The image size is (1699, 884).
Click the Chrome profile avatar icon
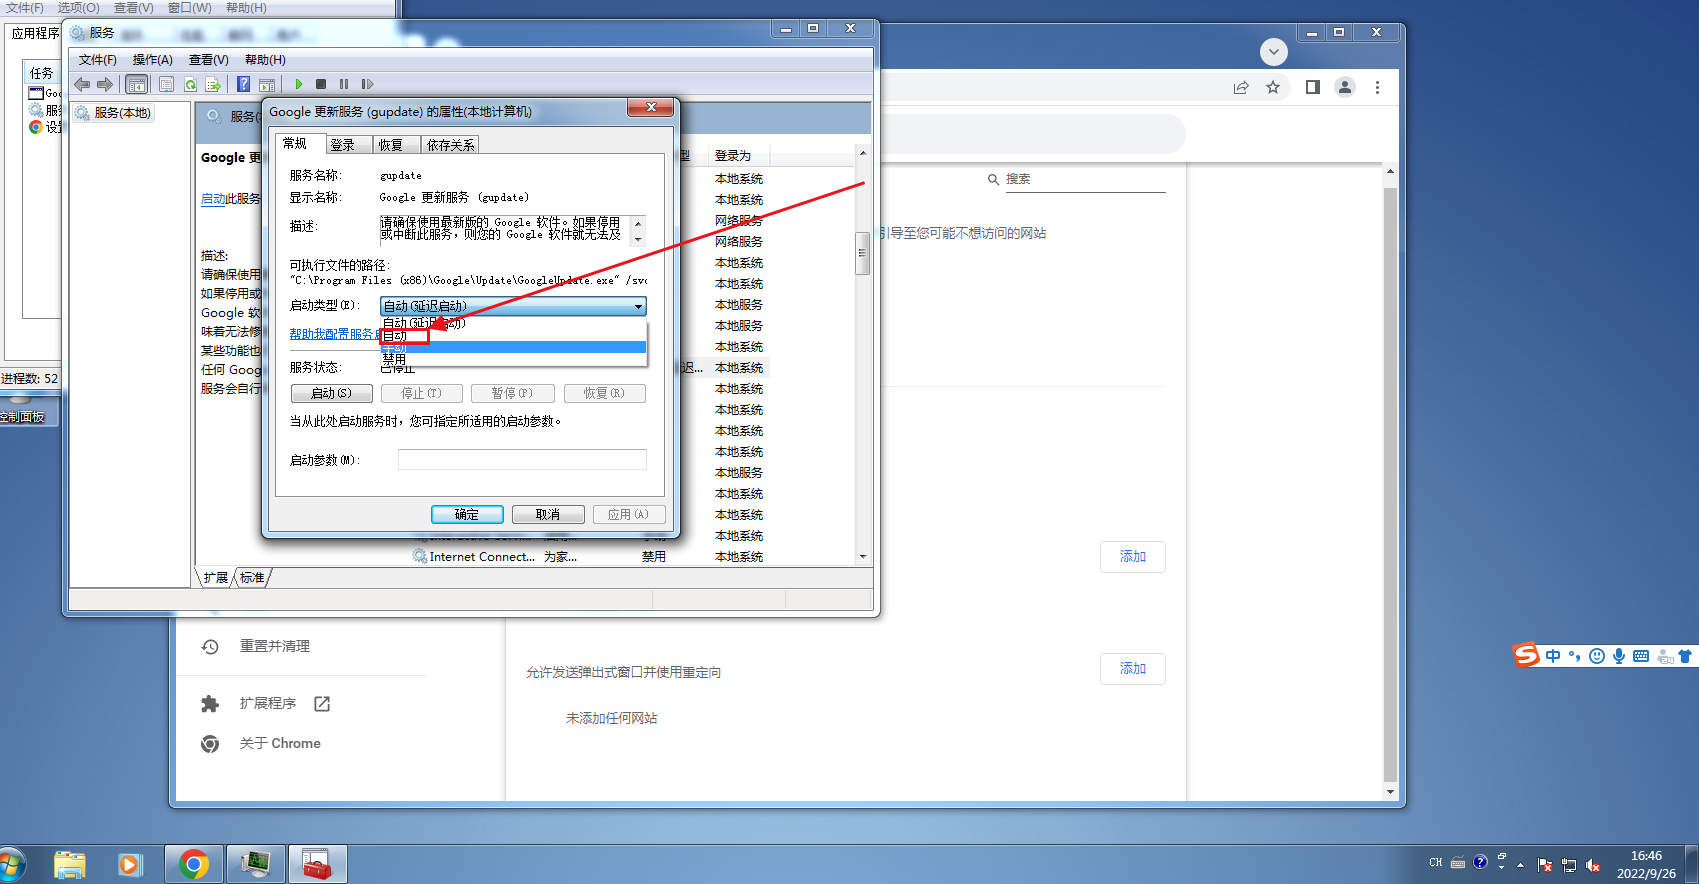[x=1345, y=88]
